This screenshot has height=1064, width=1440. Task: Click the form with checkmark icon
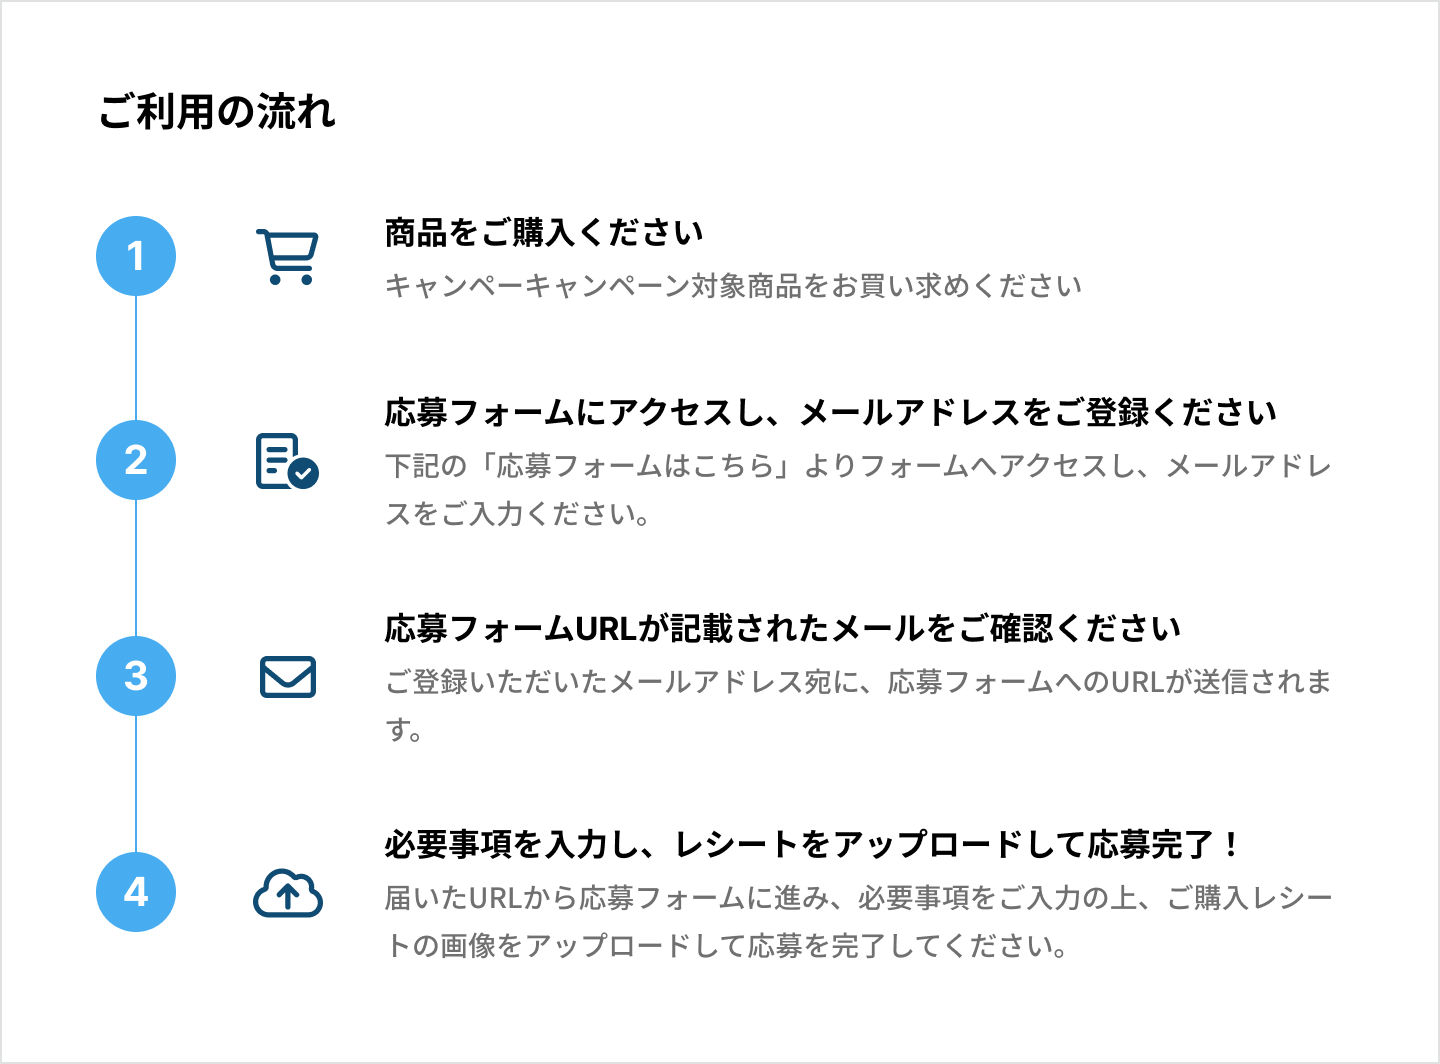287,461
